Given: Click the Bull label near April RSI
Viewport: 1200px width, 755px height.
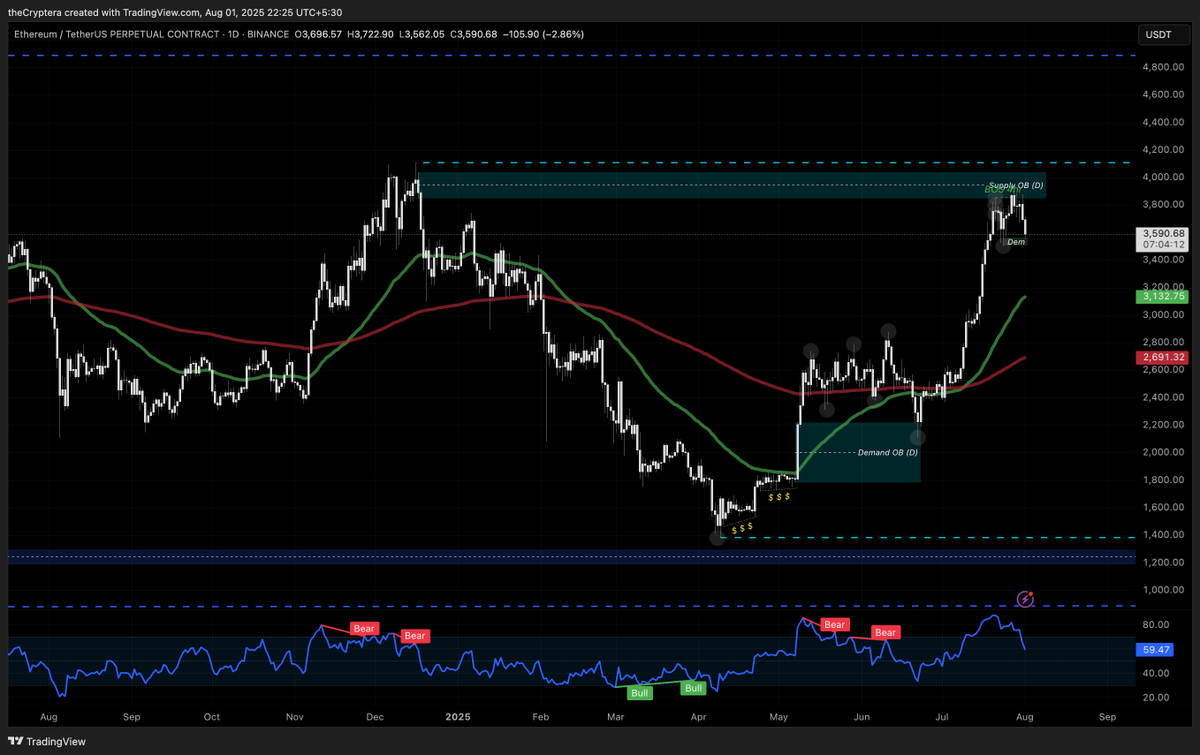Looking at the screenshot, I should point(694,688).
